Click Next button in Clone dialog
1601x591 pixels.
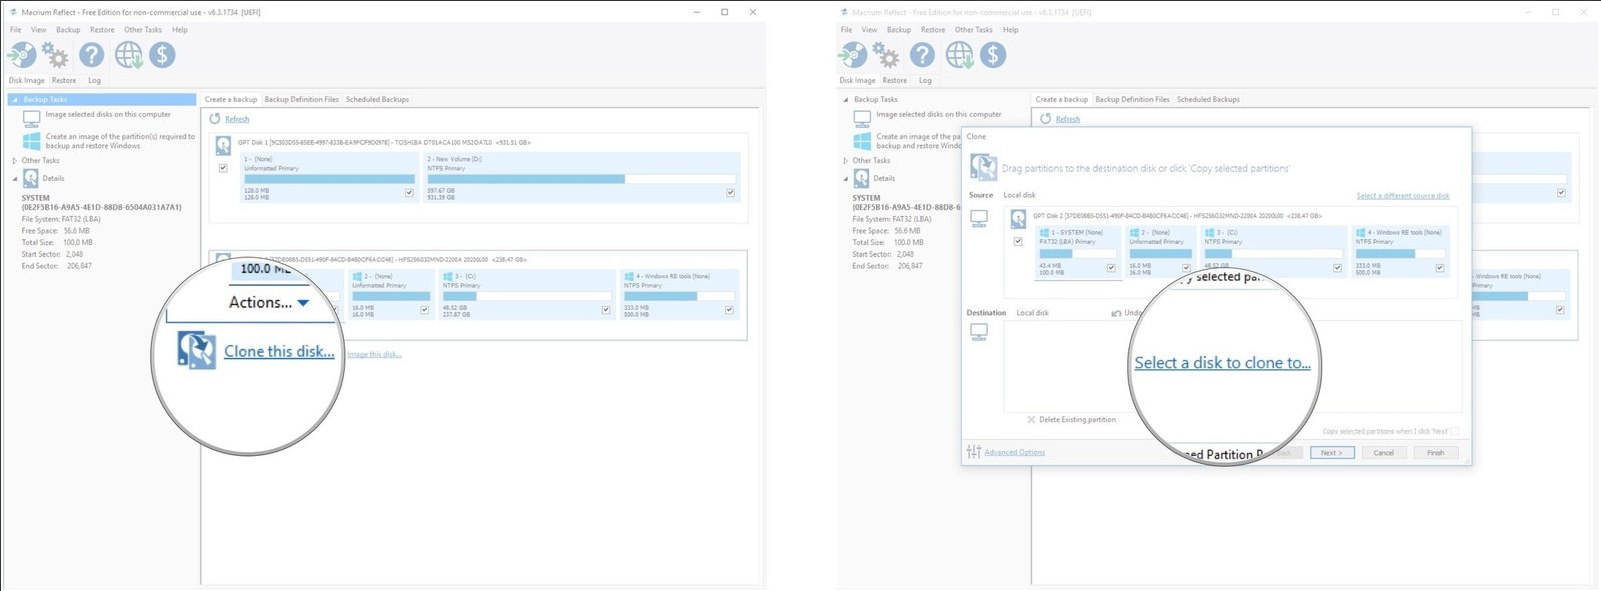1332,453
